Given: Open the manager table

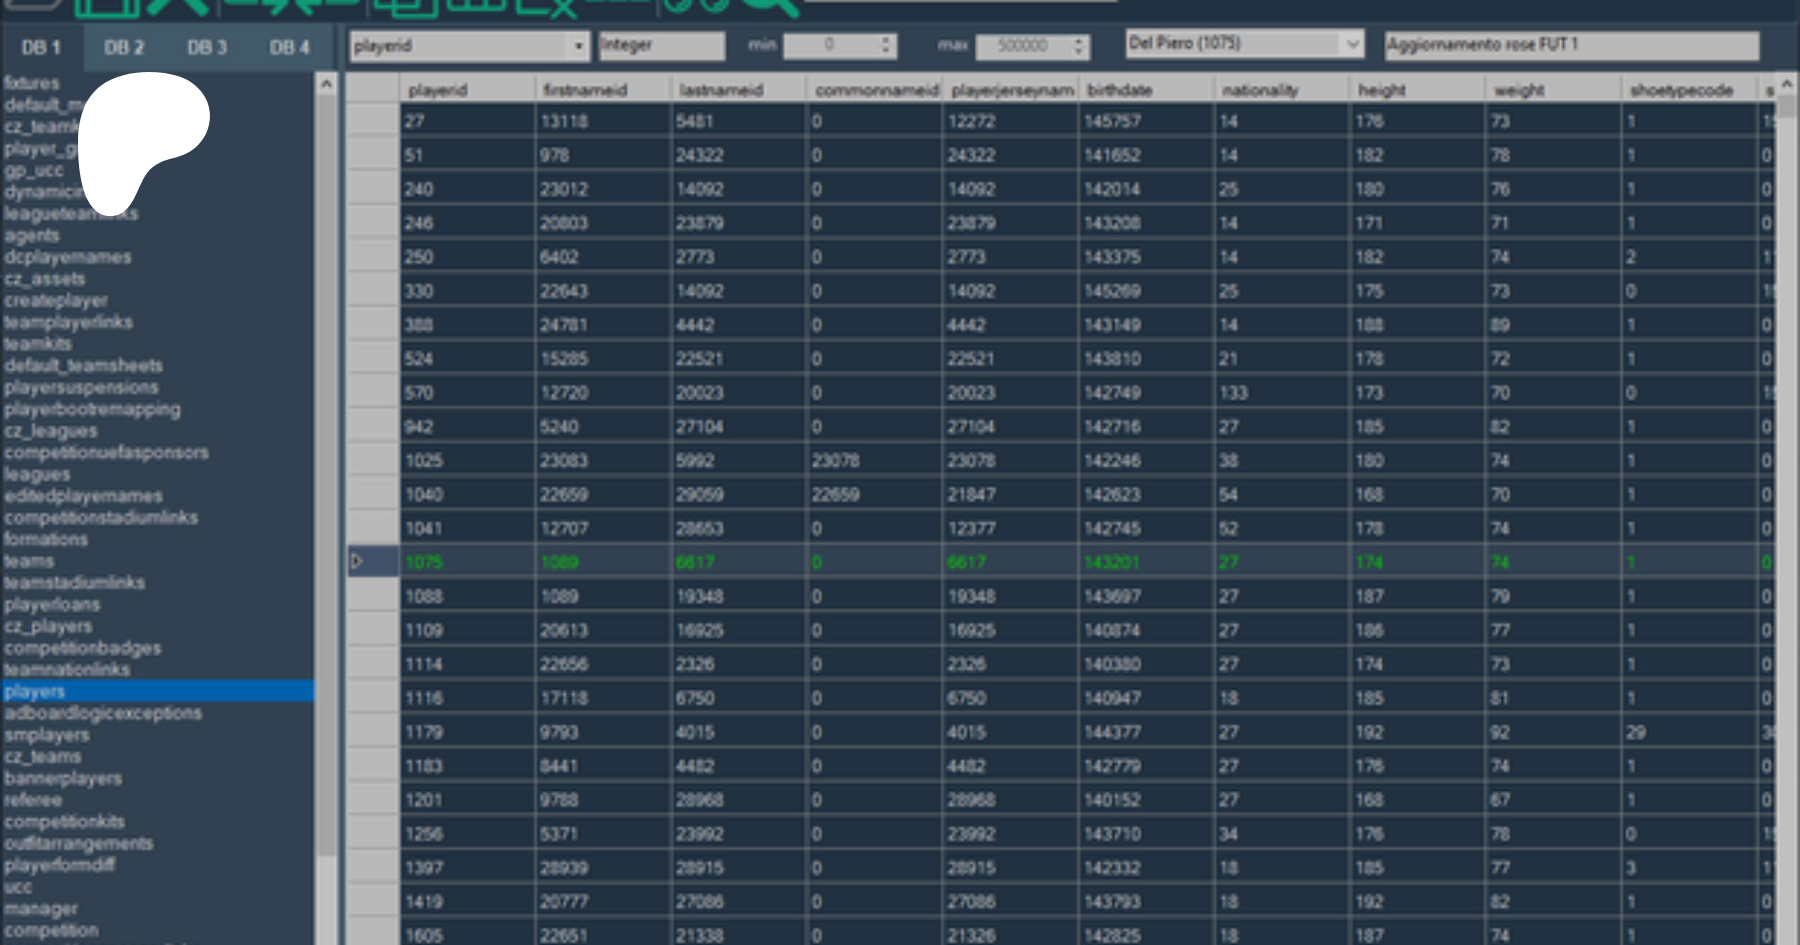Looking at the screenshot, I should click(41, 909).
